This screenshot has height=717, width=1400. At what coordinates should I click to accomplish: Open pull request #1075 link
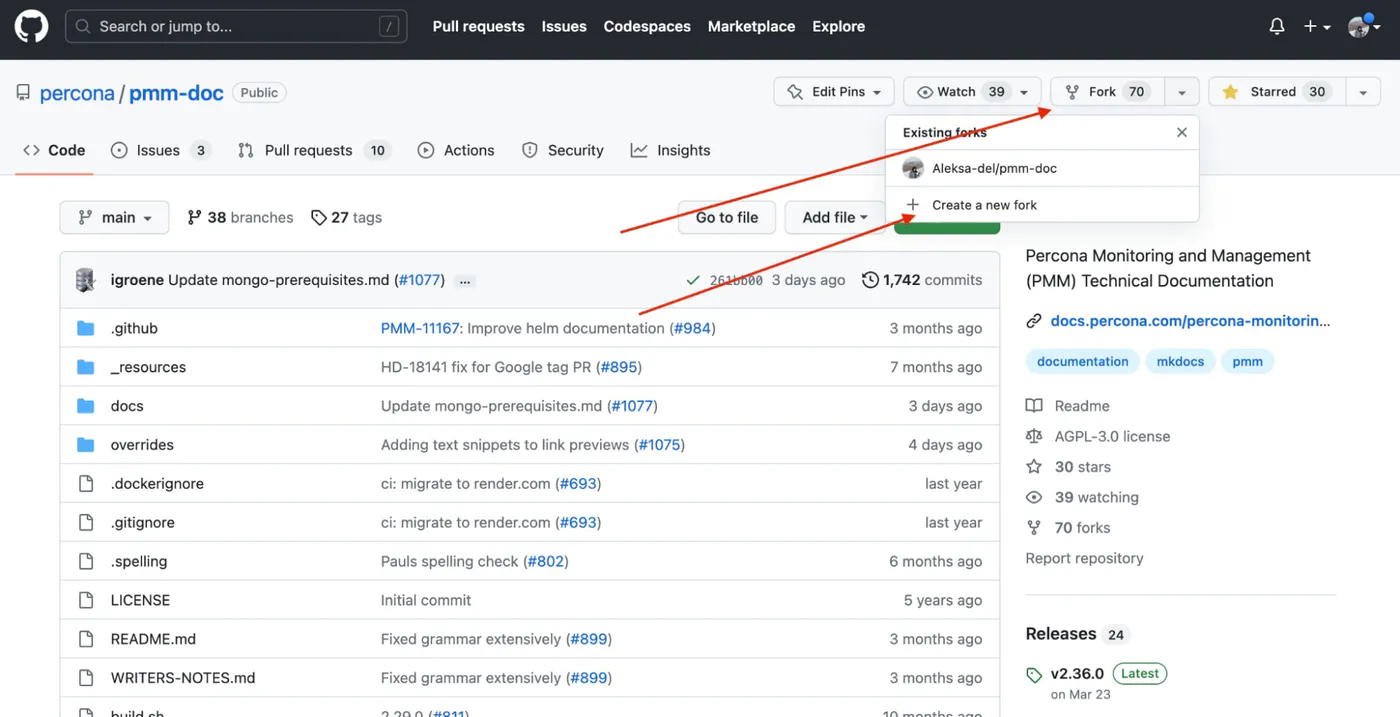pyautogui.click(x=660, y=445)
